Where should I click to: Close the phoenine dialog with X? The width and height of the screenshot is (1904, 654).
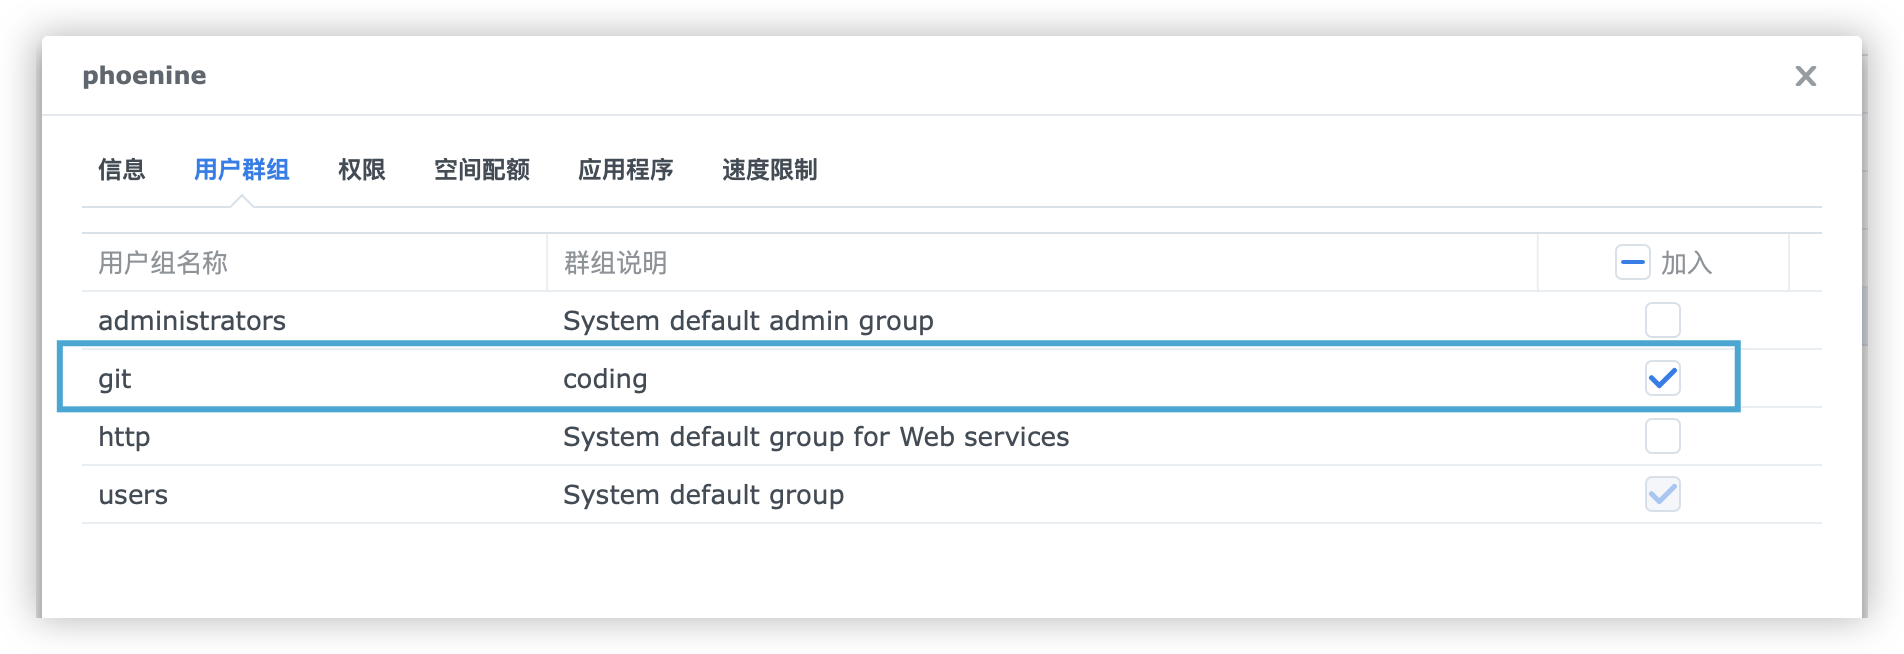coord(1805,76)
